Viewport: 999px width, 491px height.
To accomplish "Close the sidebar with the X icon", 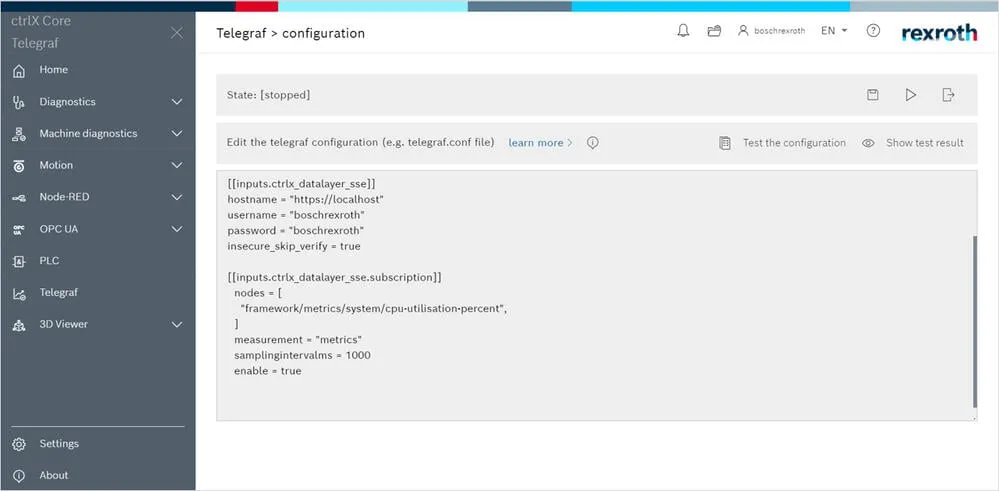I will 177,32.
